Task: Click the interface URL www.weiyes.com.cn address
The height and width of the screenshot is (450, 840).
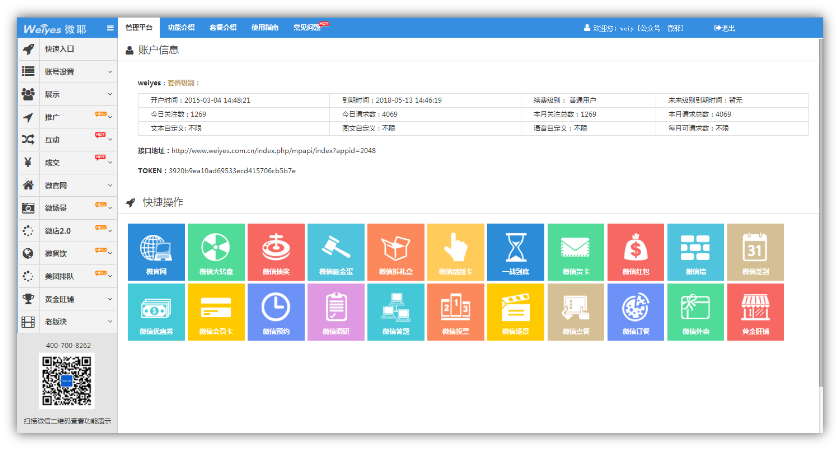Action: (273, 151)
